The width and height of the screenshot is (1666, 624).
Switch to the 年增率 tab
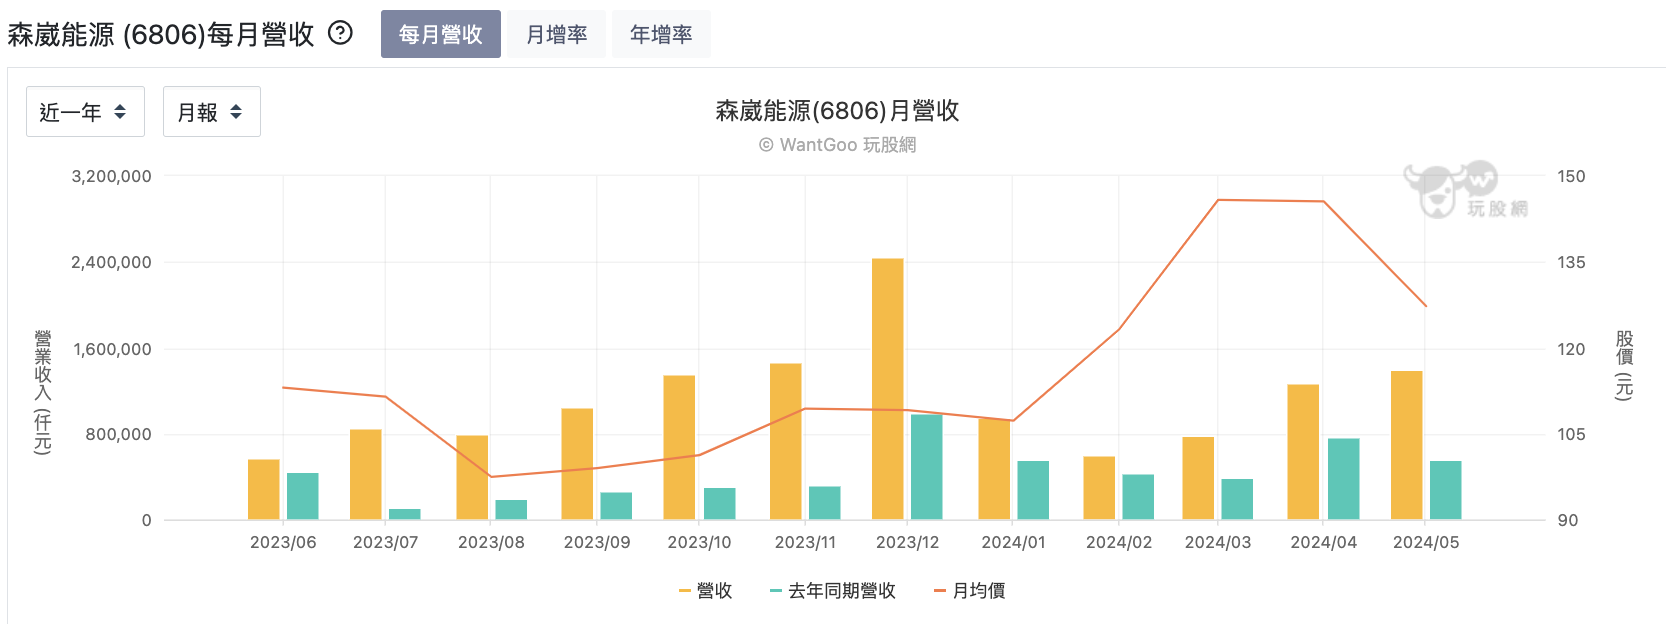point(661,34)
